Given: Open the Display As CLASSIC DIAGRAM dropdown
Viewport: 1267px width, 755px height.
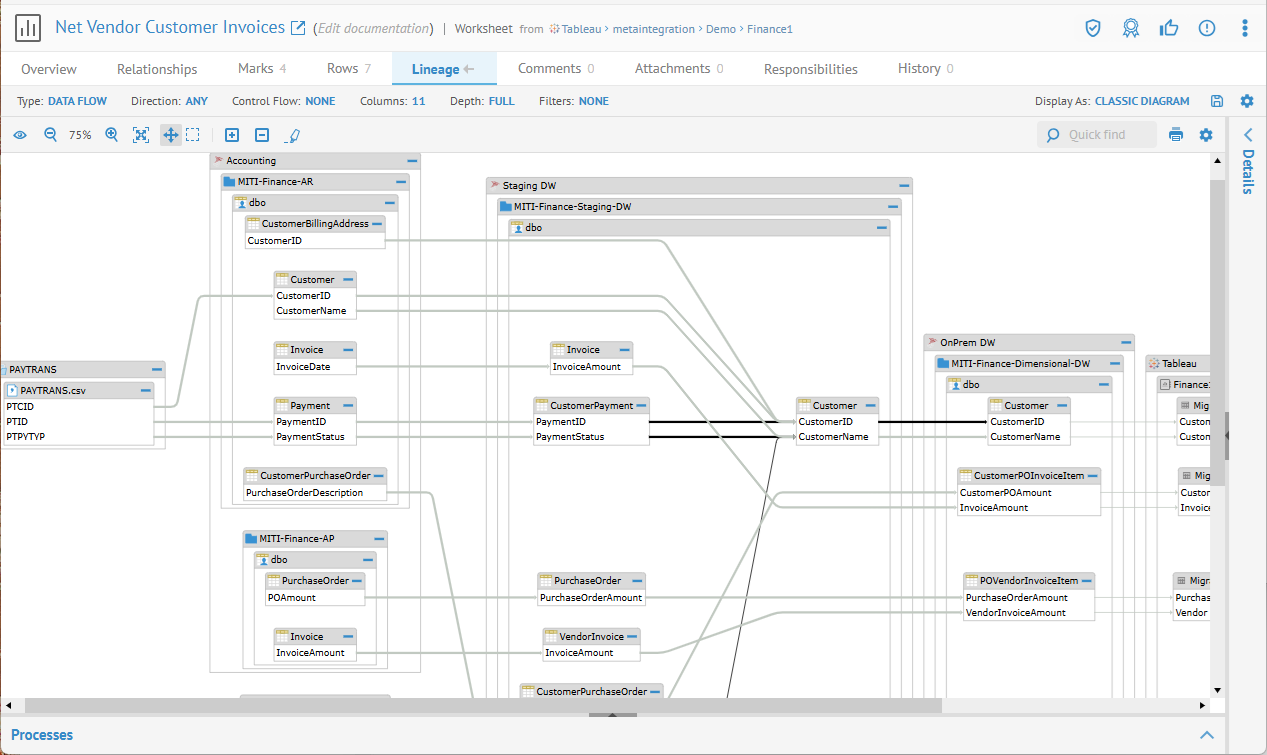Looking at the screenshot, I should [x=1142, y=101].
